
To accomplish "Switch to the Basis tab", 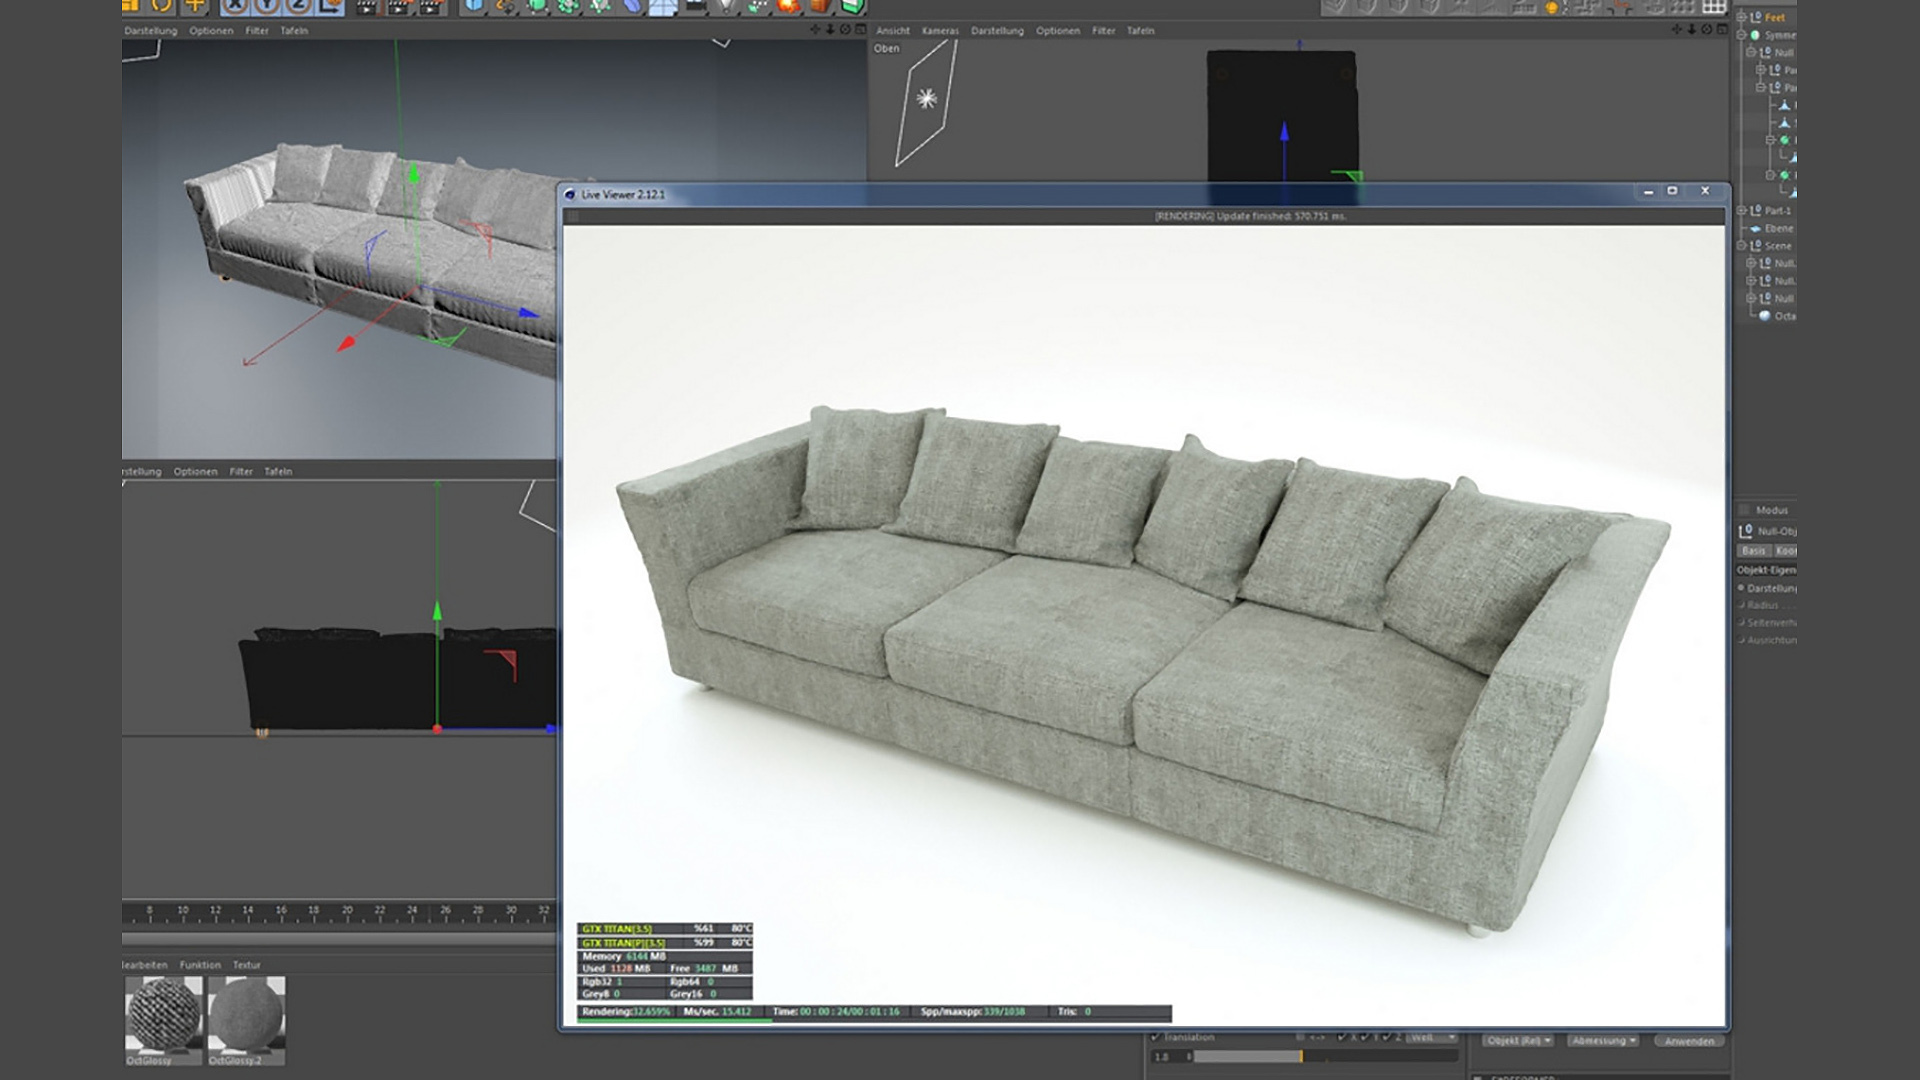I will tap(1753, 551).
